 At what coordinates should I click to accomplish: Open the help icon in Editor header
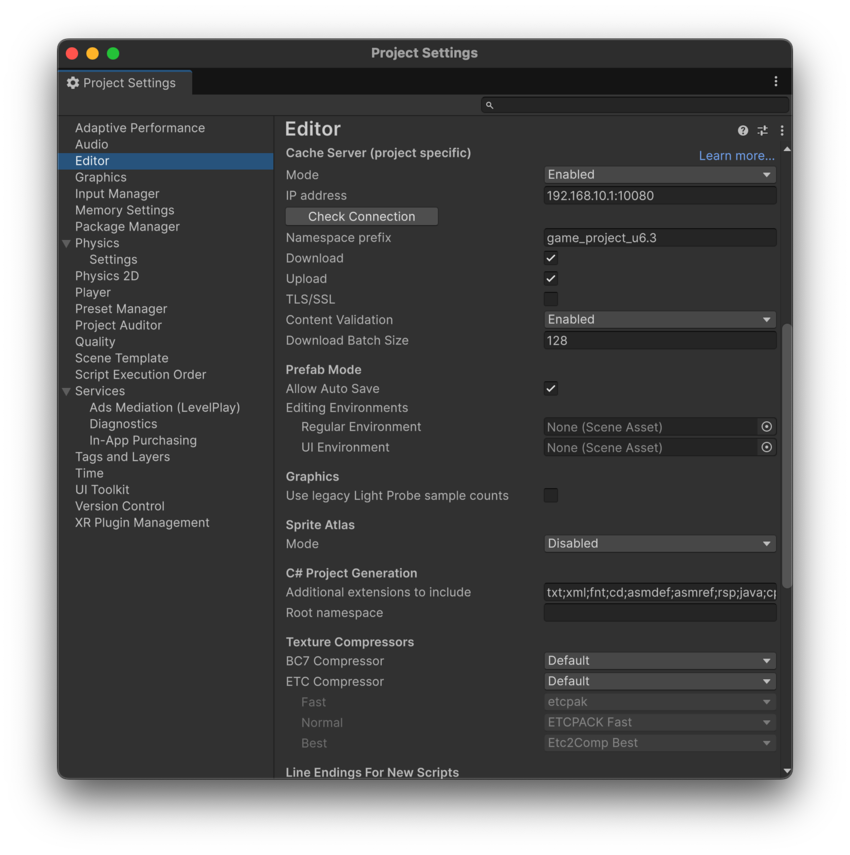pyautogui.click(x=743, y=131)
